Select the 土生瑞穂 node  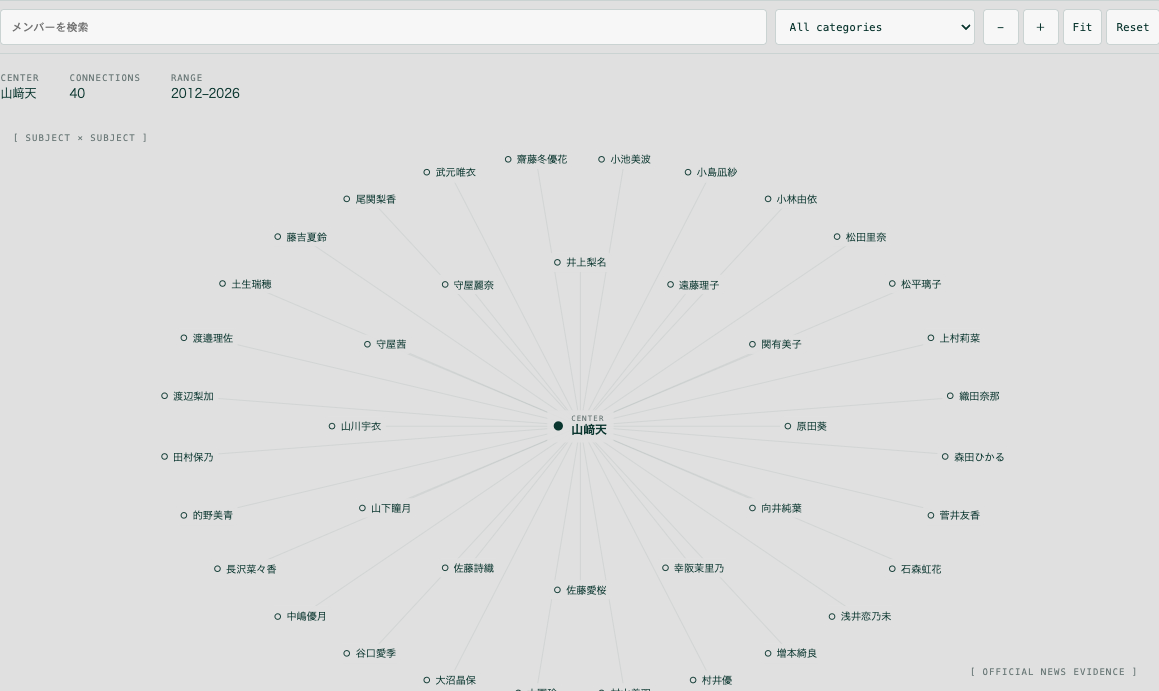coord(245,284)
